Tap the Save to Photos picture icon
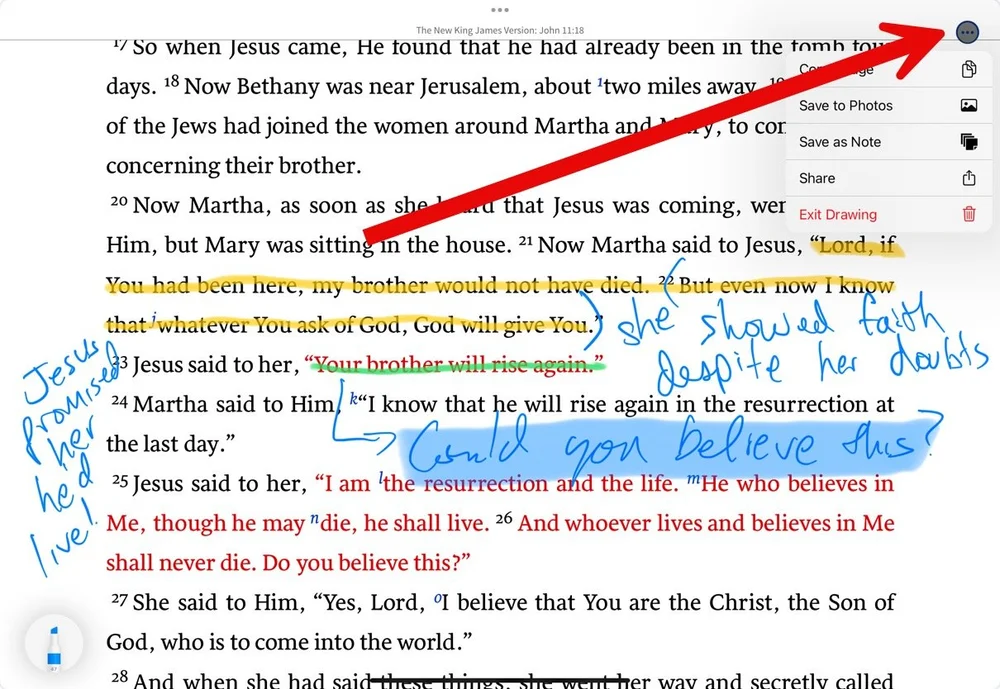 969,105
